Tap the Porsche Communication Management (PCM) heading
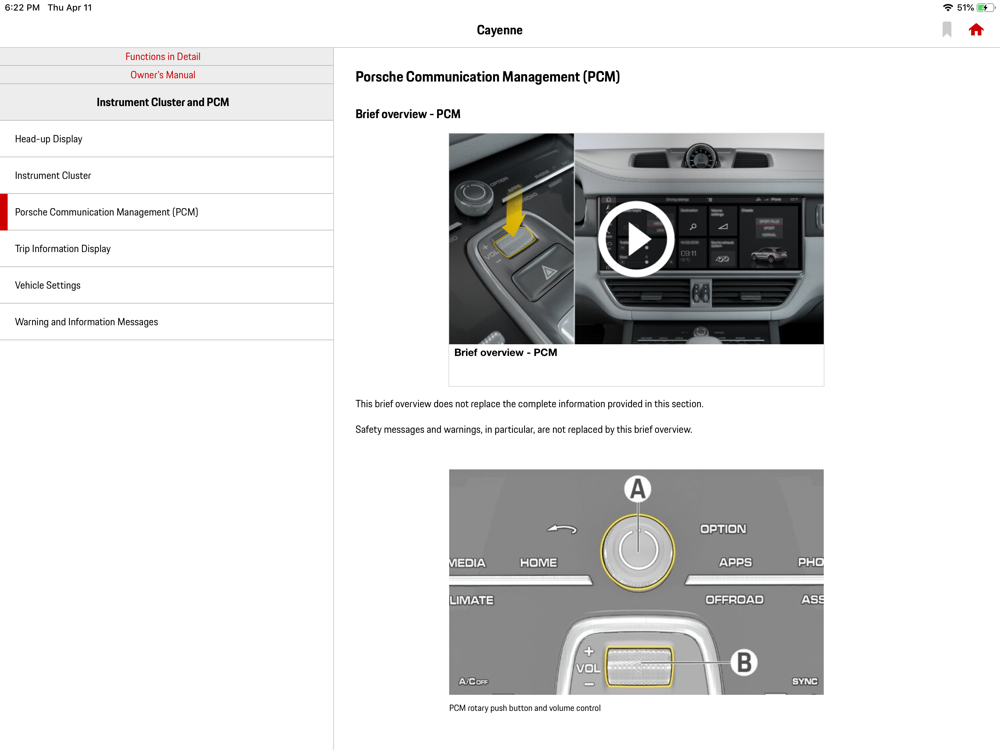Viewport: 1000px width, 750px height. click(487, 77)
